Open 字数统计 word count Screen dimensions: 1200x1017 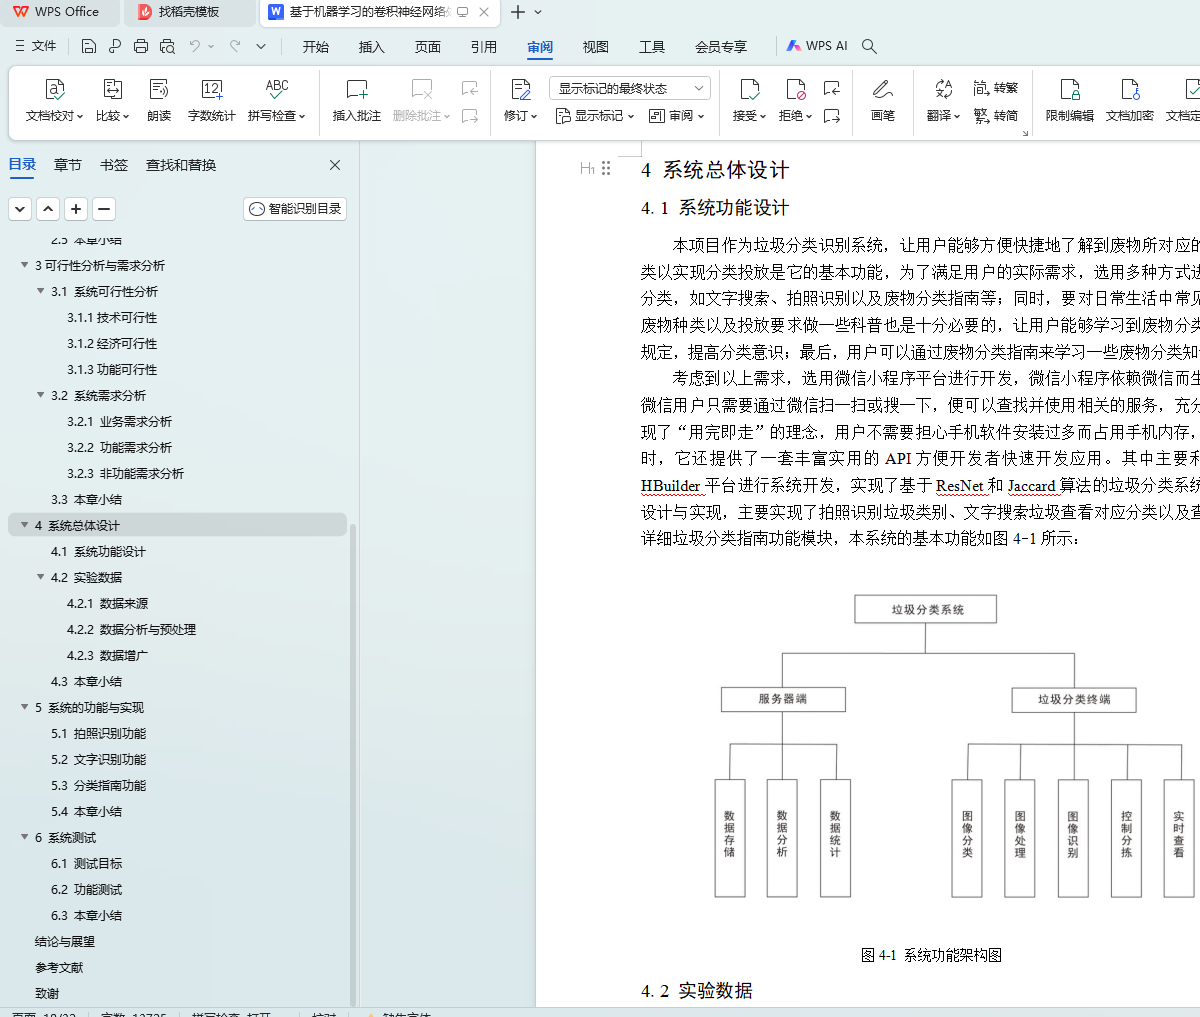(212, 101)
